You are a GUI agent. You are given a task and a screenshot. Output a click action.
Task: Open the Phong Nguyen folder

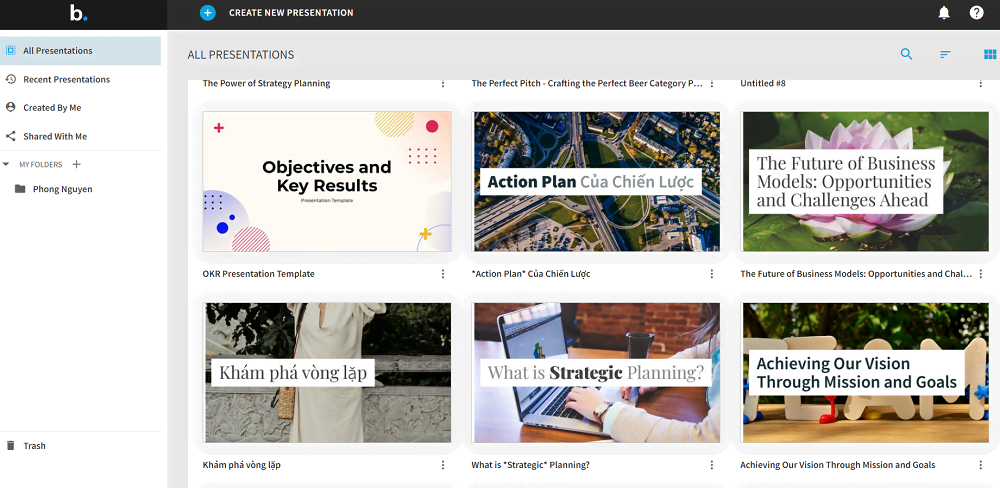62,189
